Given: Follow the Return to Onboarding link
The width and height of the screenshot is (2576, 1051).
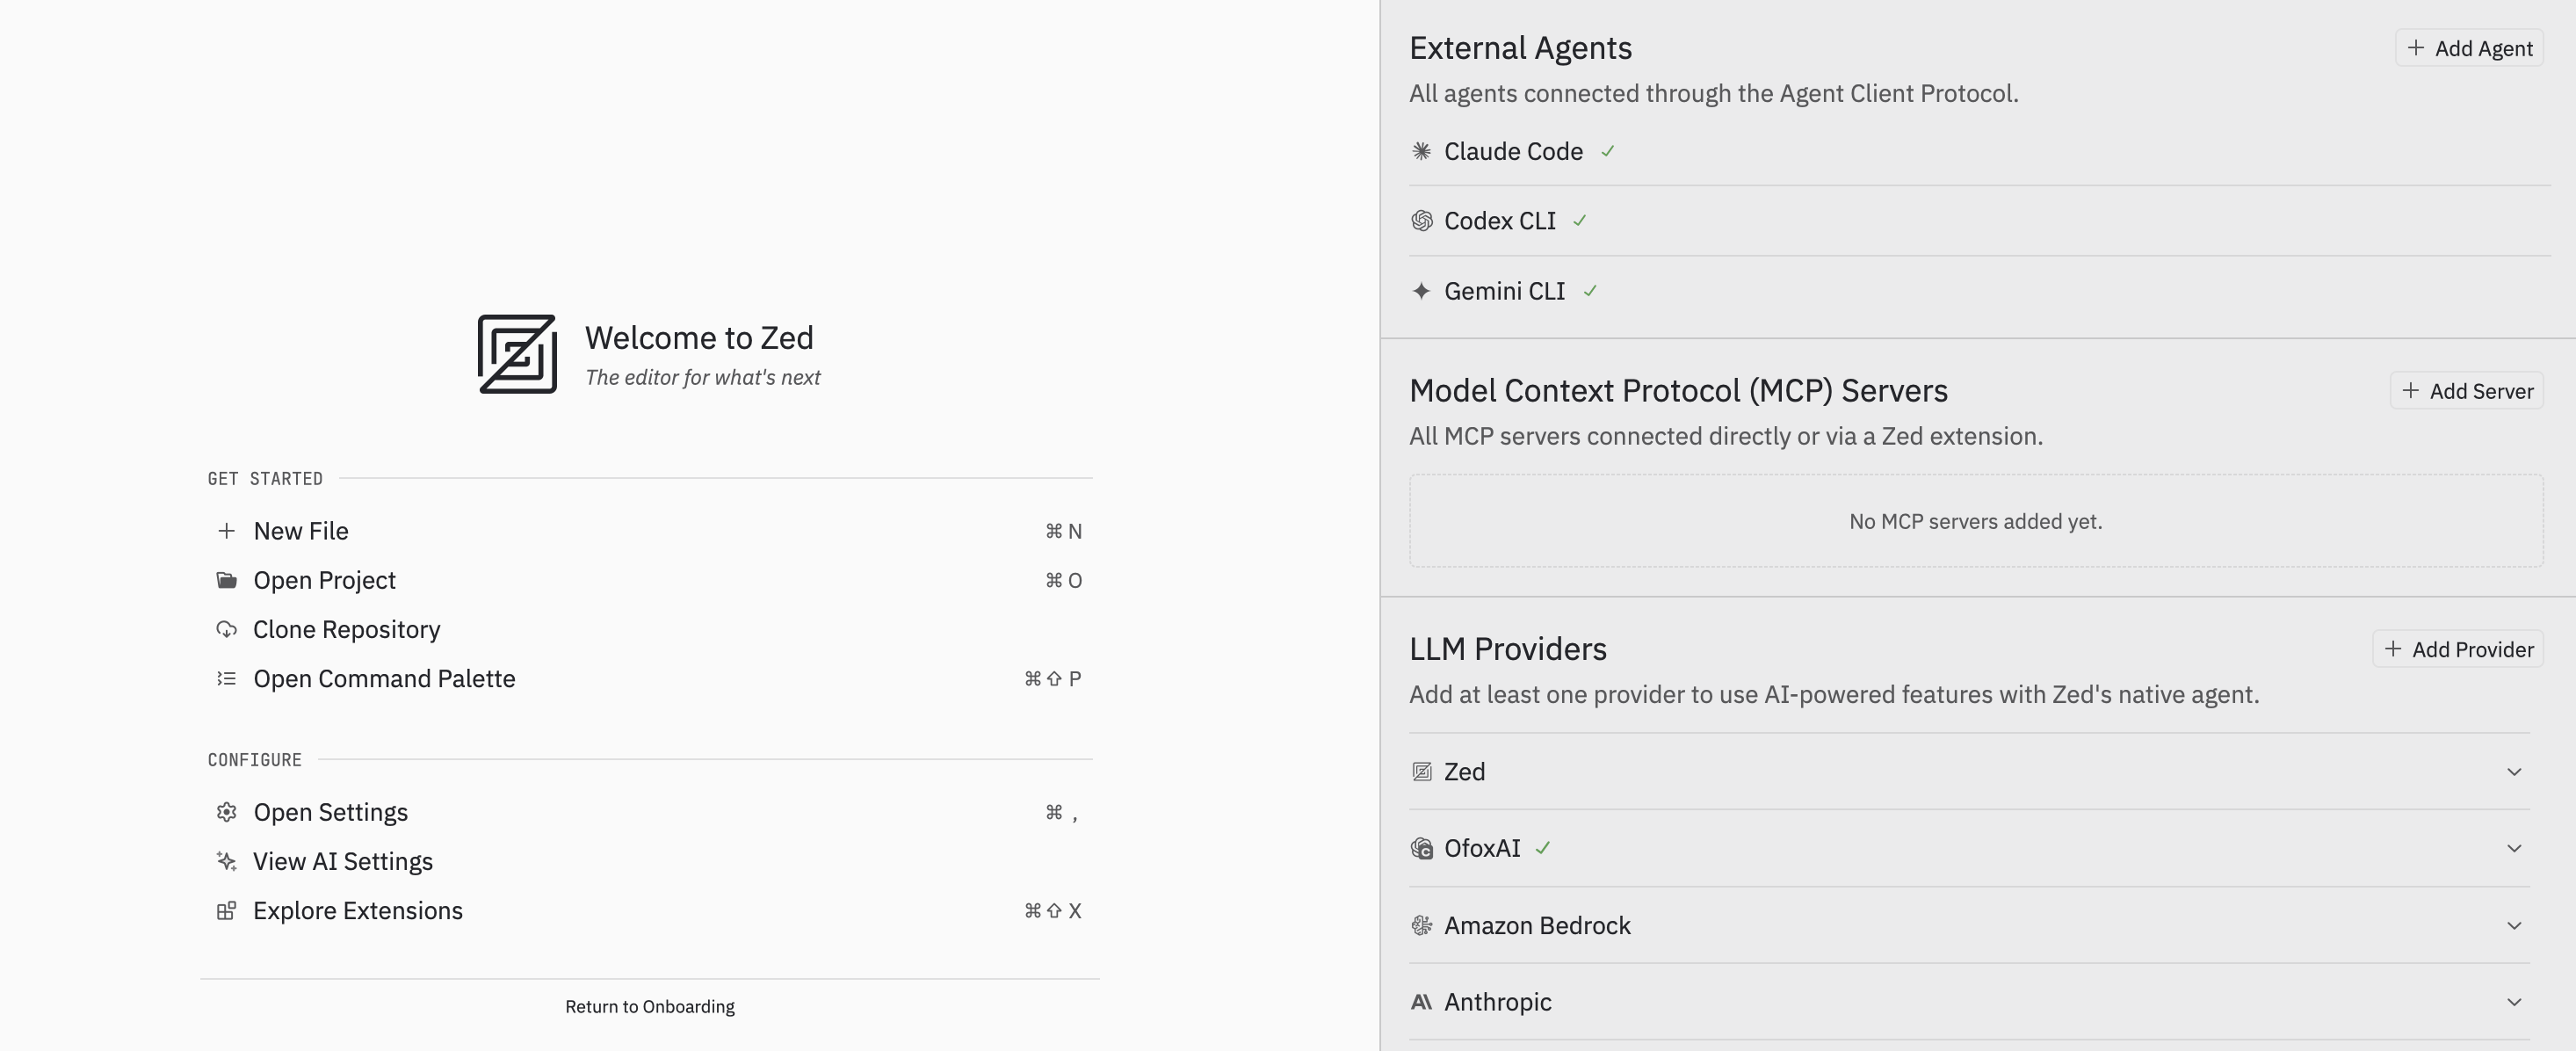Looking at the screenshot, I should [x=650, y=1006].
